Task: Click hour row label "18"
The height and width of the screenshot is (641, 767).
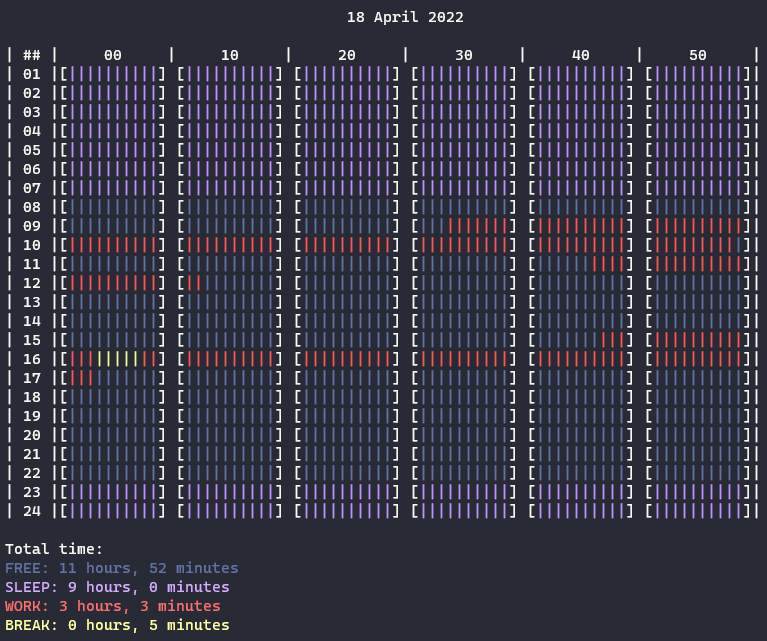Action: click(32, 397)
